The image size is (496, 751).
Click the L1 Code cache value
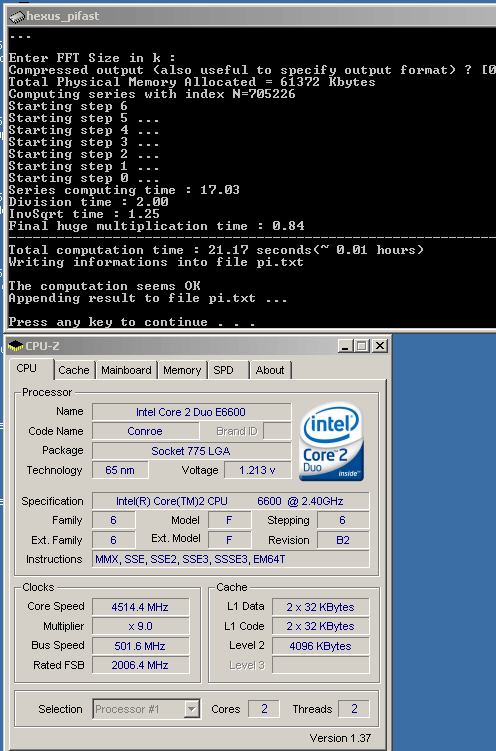point(321,626)
